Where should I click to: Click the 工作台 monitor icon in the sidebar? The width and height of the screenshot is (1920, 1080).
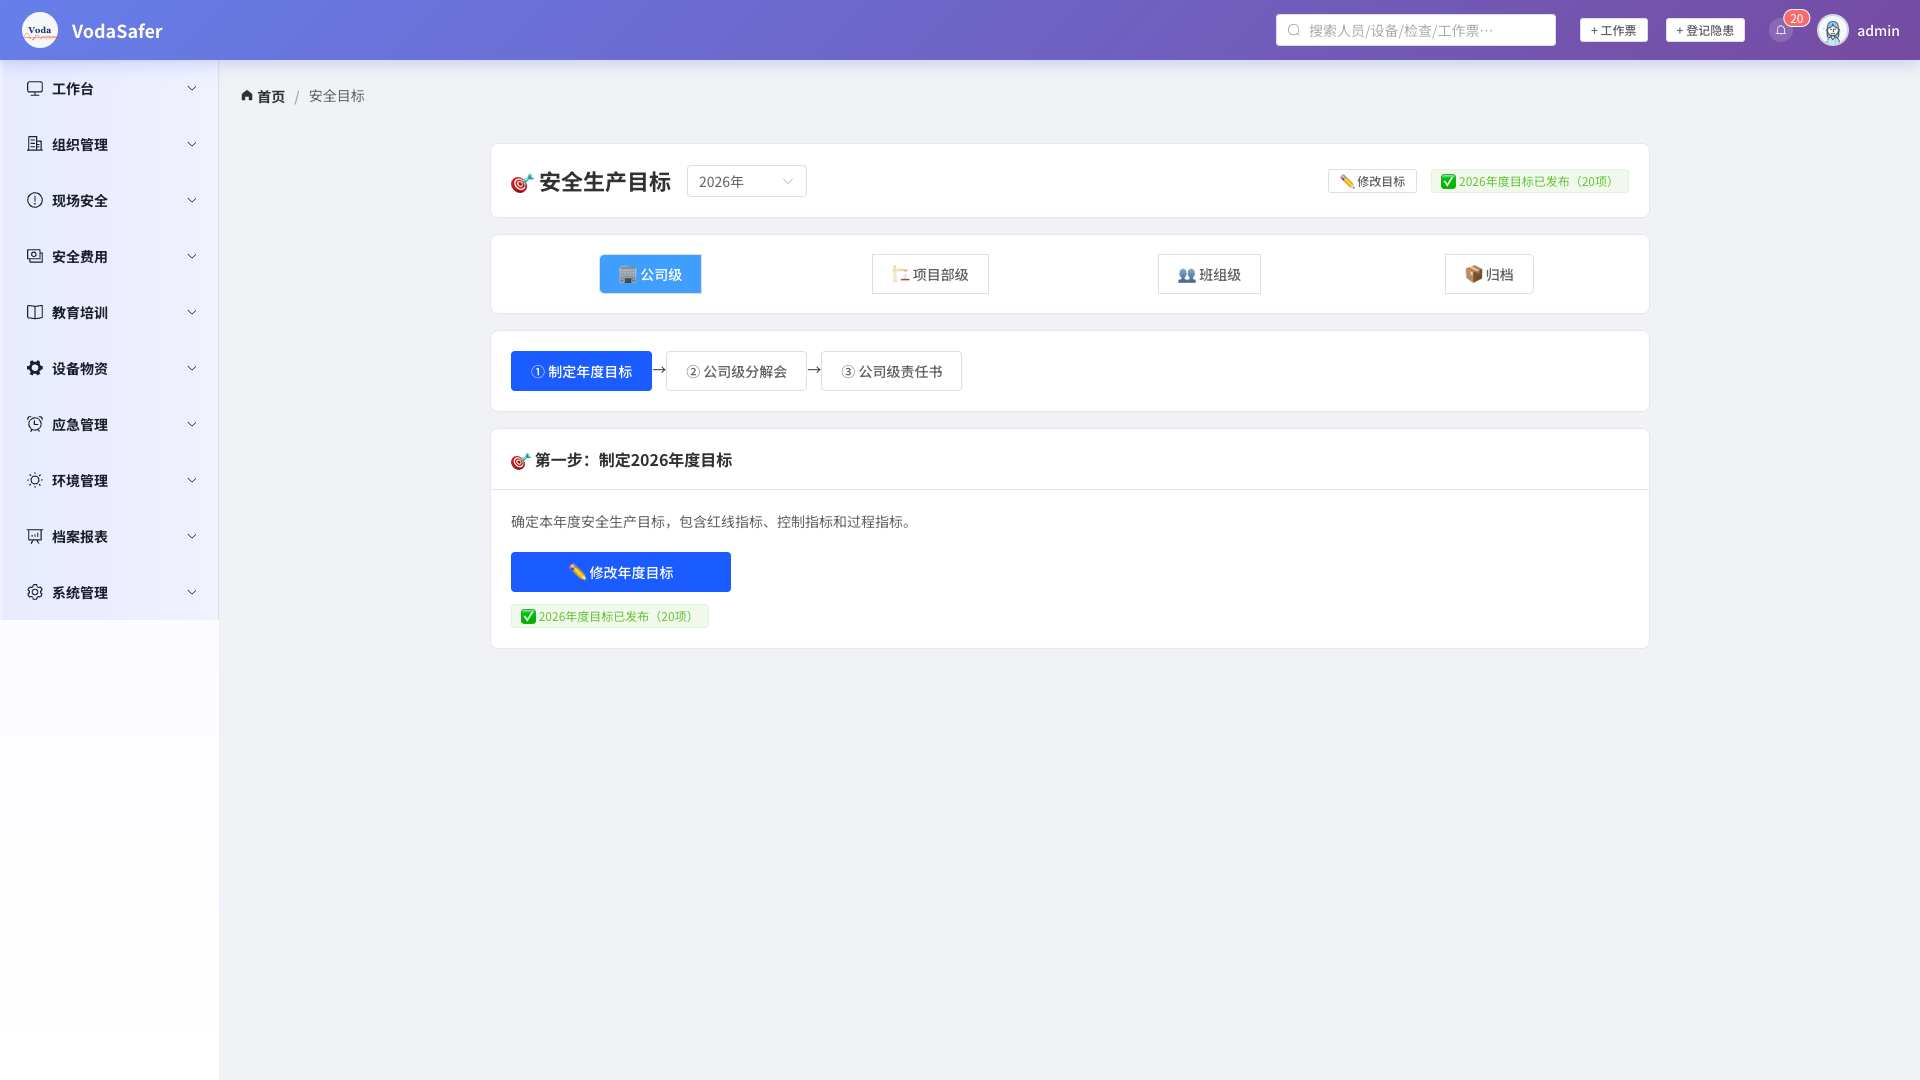(x=35, y=88)
